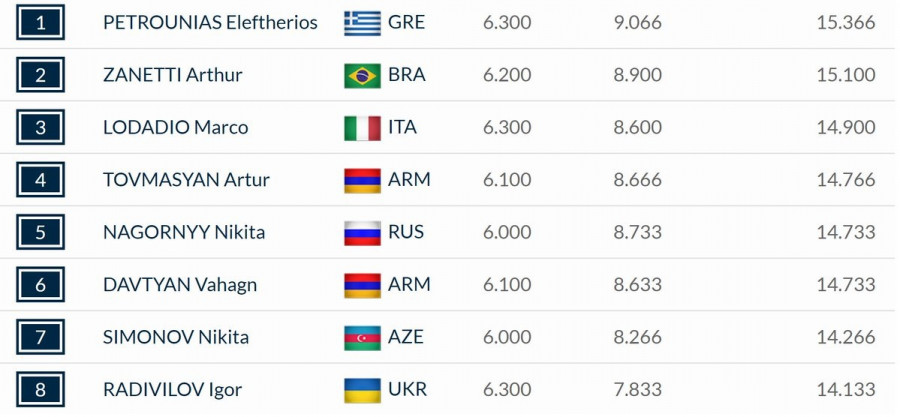Click the Russia flag icon
900x417 pixels.
[x=362, y=233]
